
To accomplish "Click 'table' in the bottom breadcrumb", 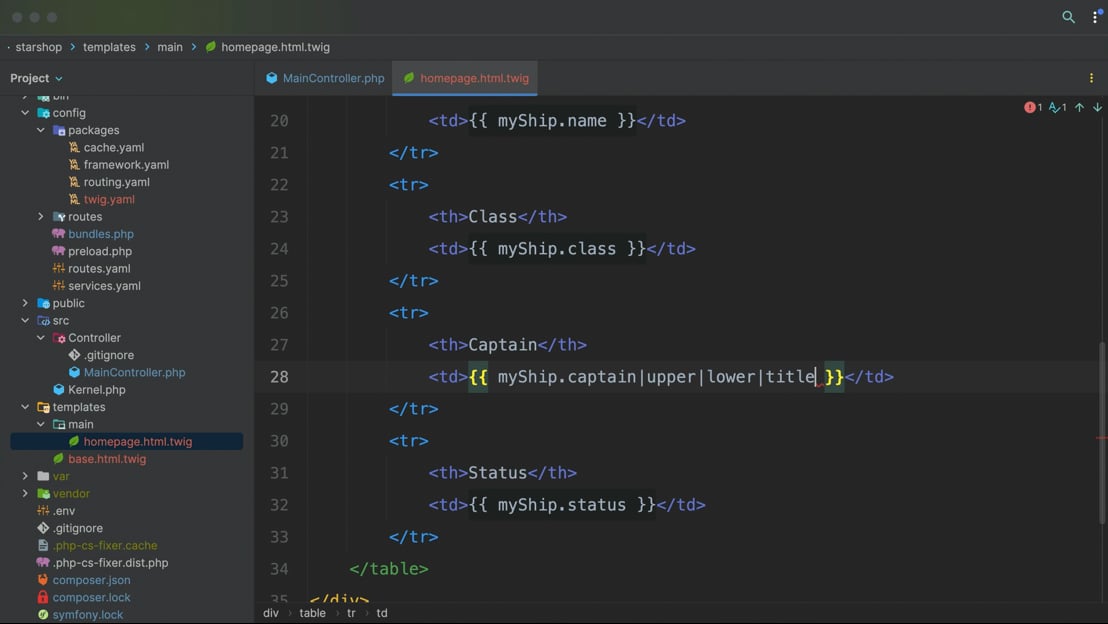I will pyautogui.click(x=312, y=613).
